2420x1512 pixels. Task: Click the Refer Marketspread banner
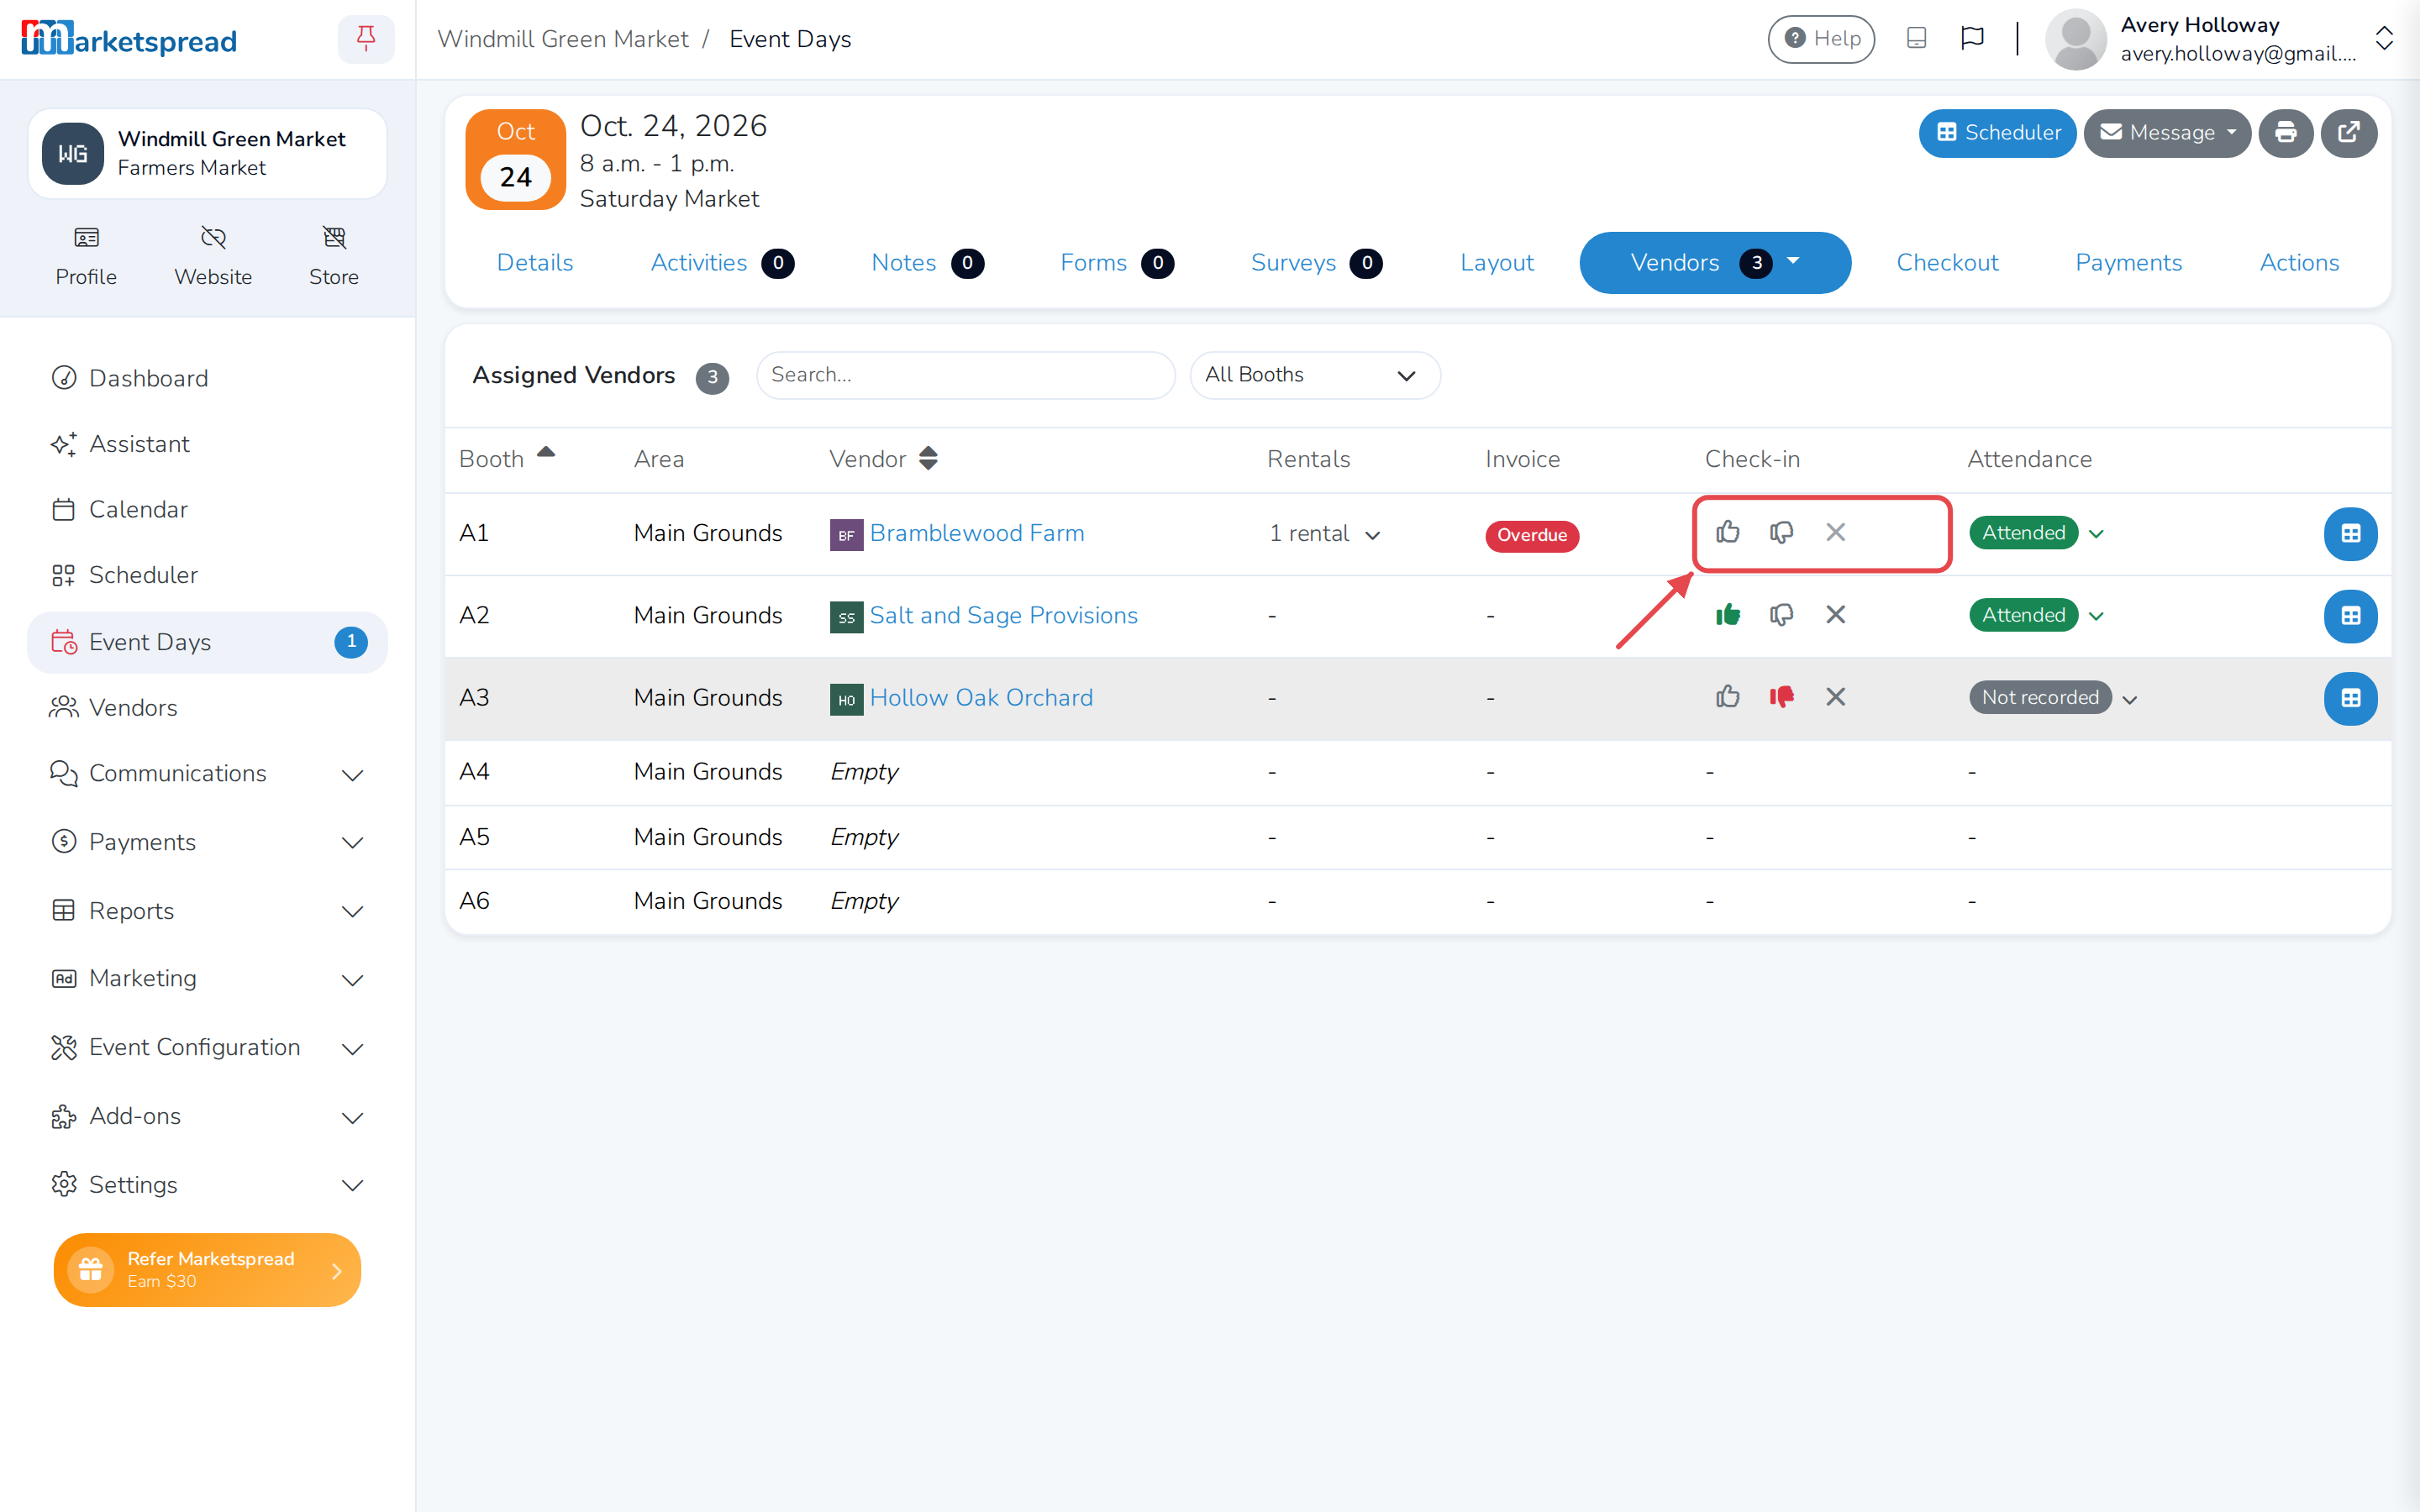click(x=207, y=1269)
